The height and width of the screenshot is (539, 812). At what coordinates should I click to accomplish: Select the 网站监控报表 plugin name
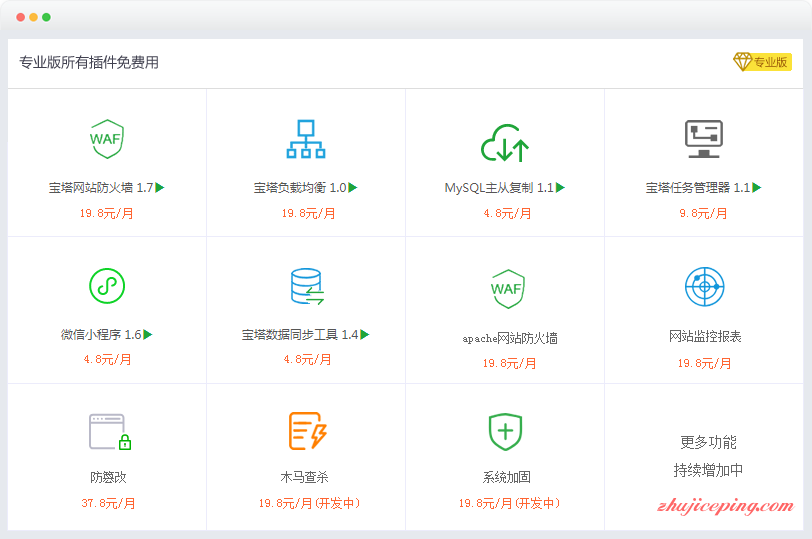point(705,337)
